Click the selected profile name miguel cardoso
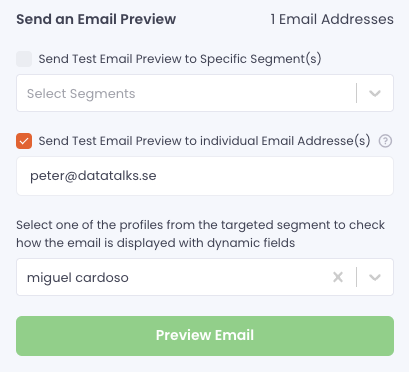409x372 pixels. point(78,278)
